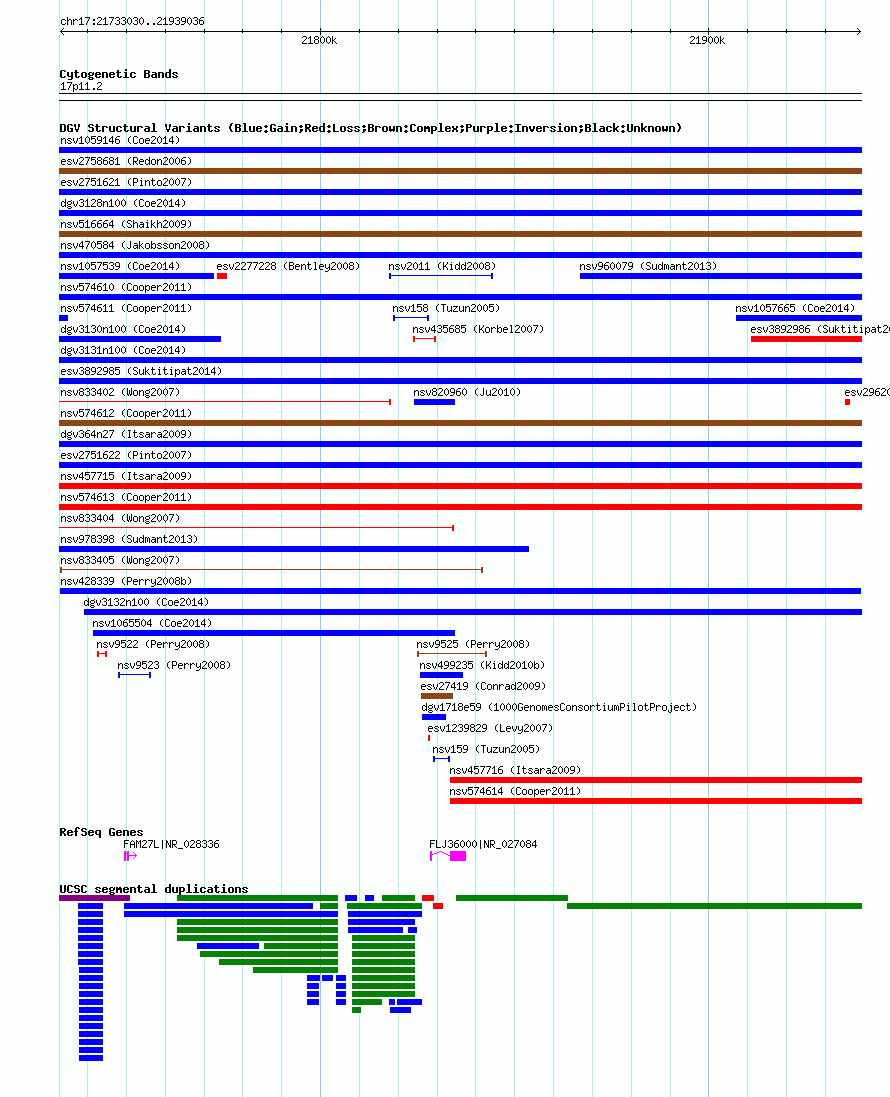
Task: Click the 21800k ruler tick label
Action: tap(319, 41)
